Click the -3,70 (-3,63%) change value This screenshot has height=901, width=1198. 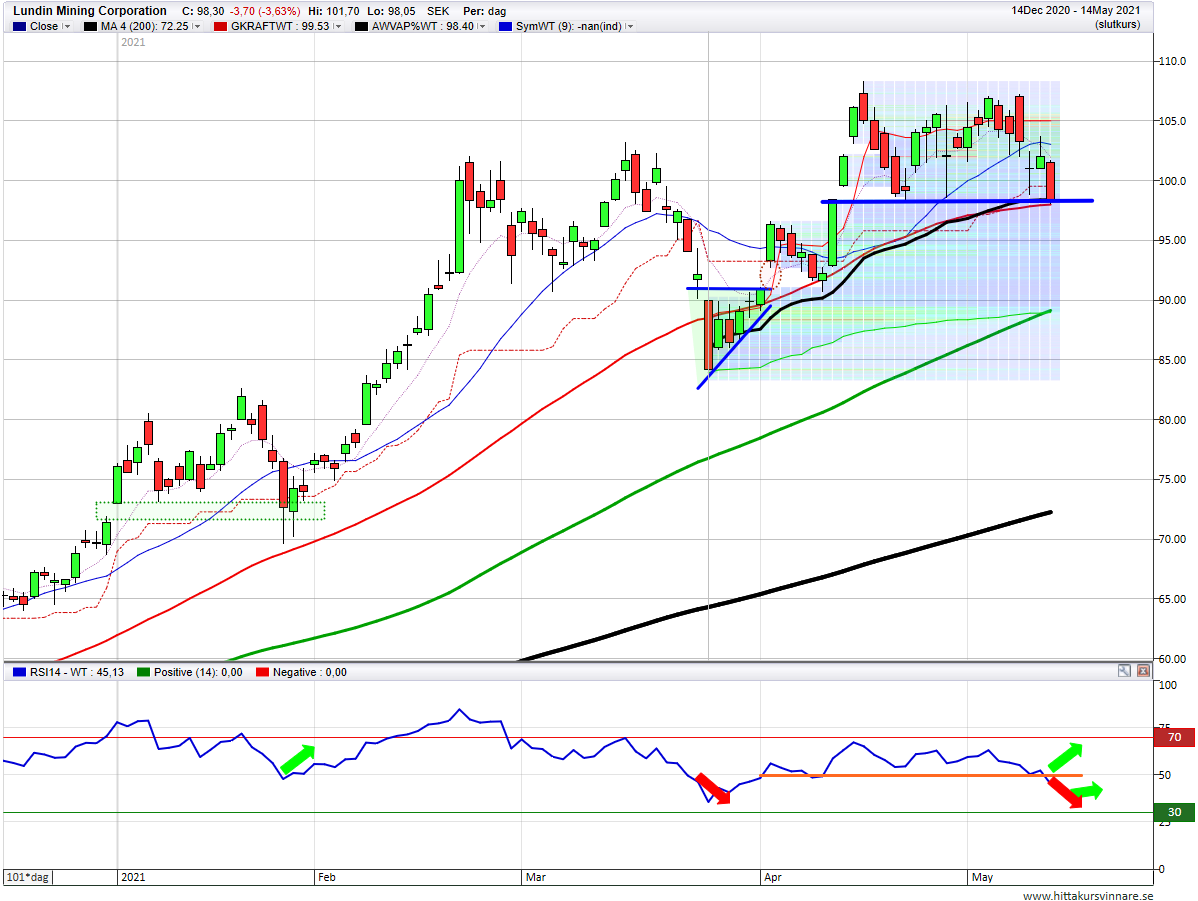[264, 11]
